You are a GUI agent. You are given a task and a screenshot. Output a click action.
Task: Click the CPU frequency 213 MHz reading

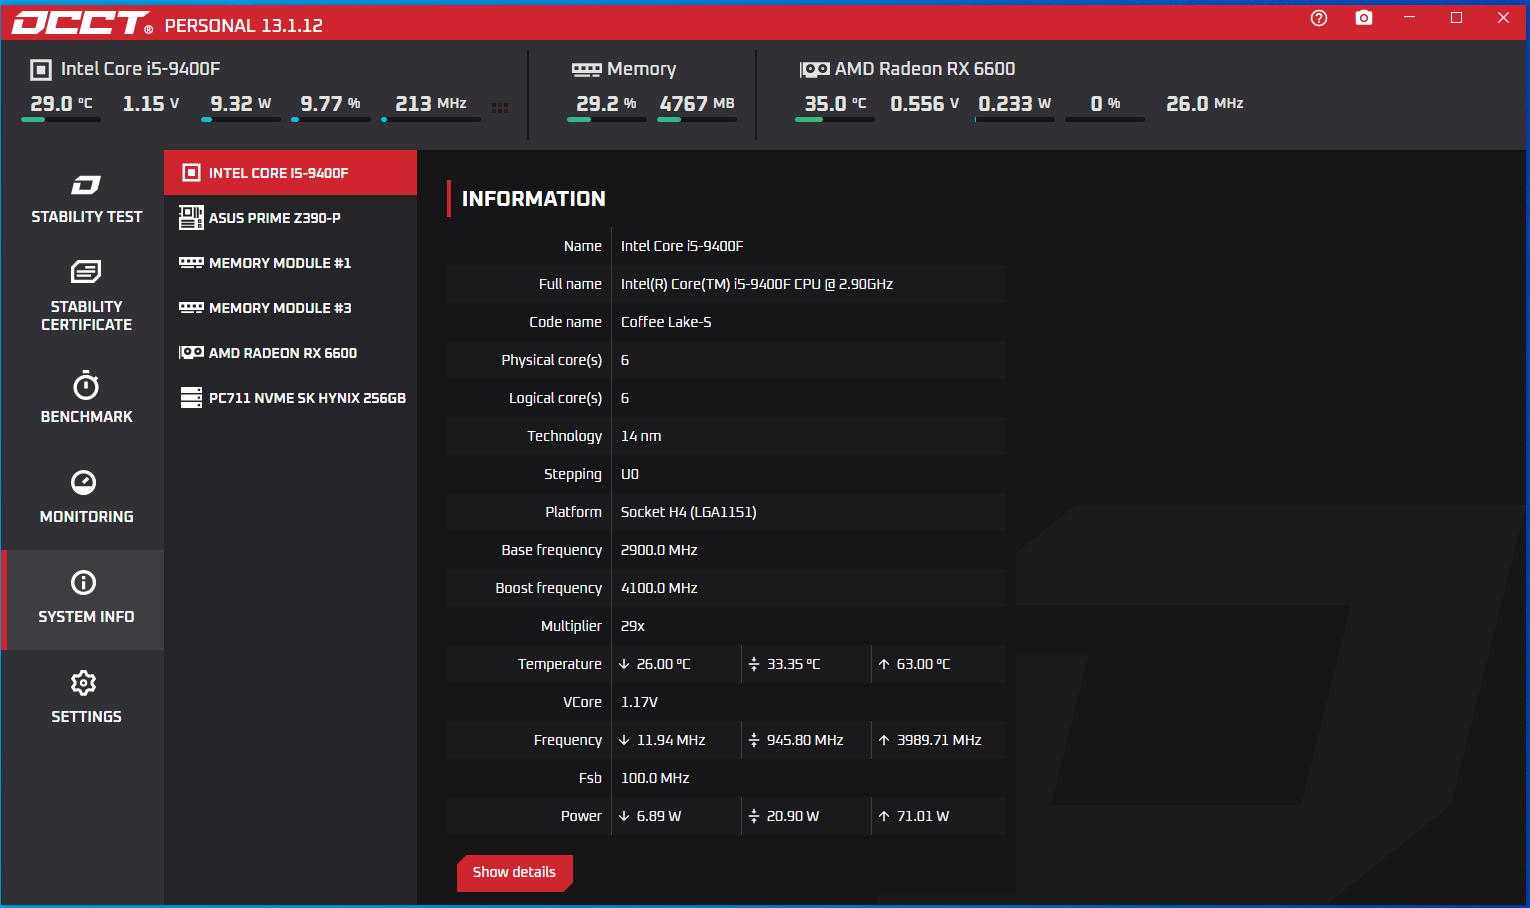click(431, 104)
